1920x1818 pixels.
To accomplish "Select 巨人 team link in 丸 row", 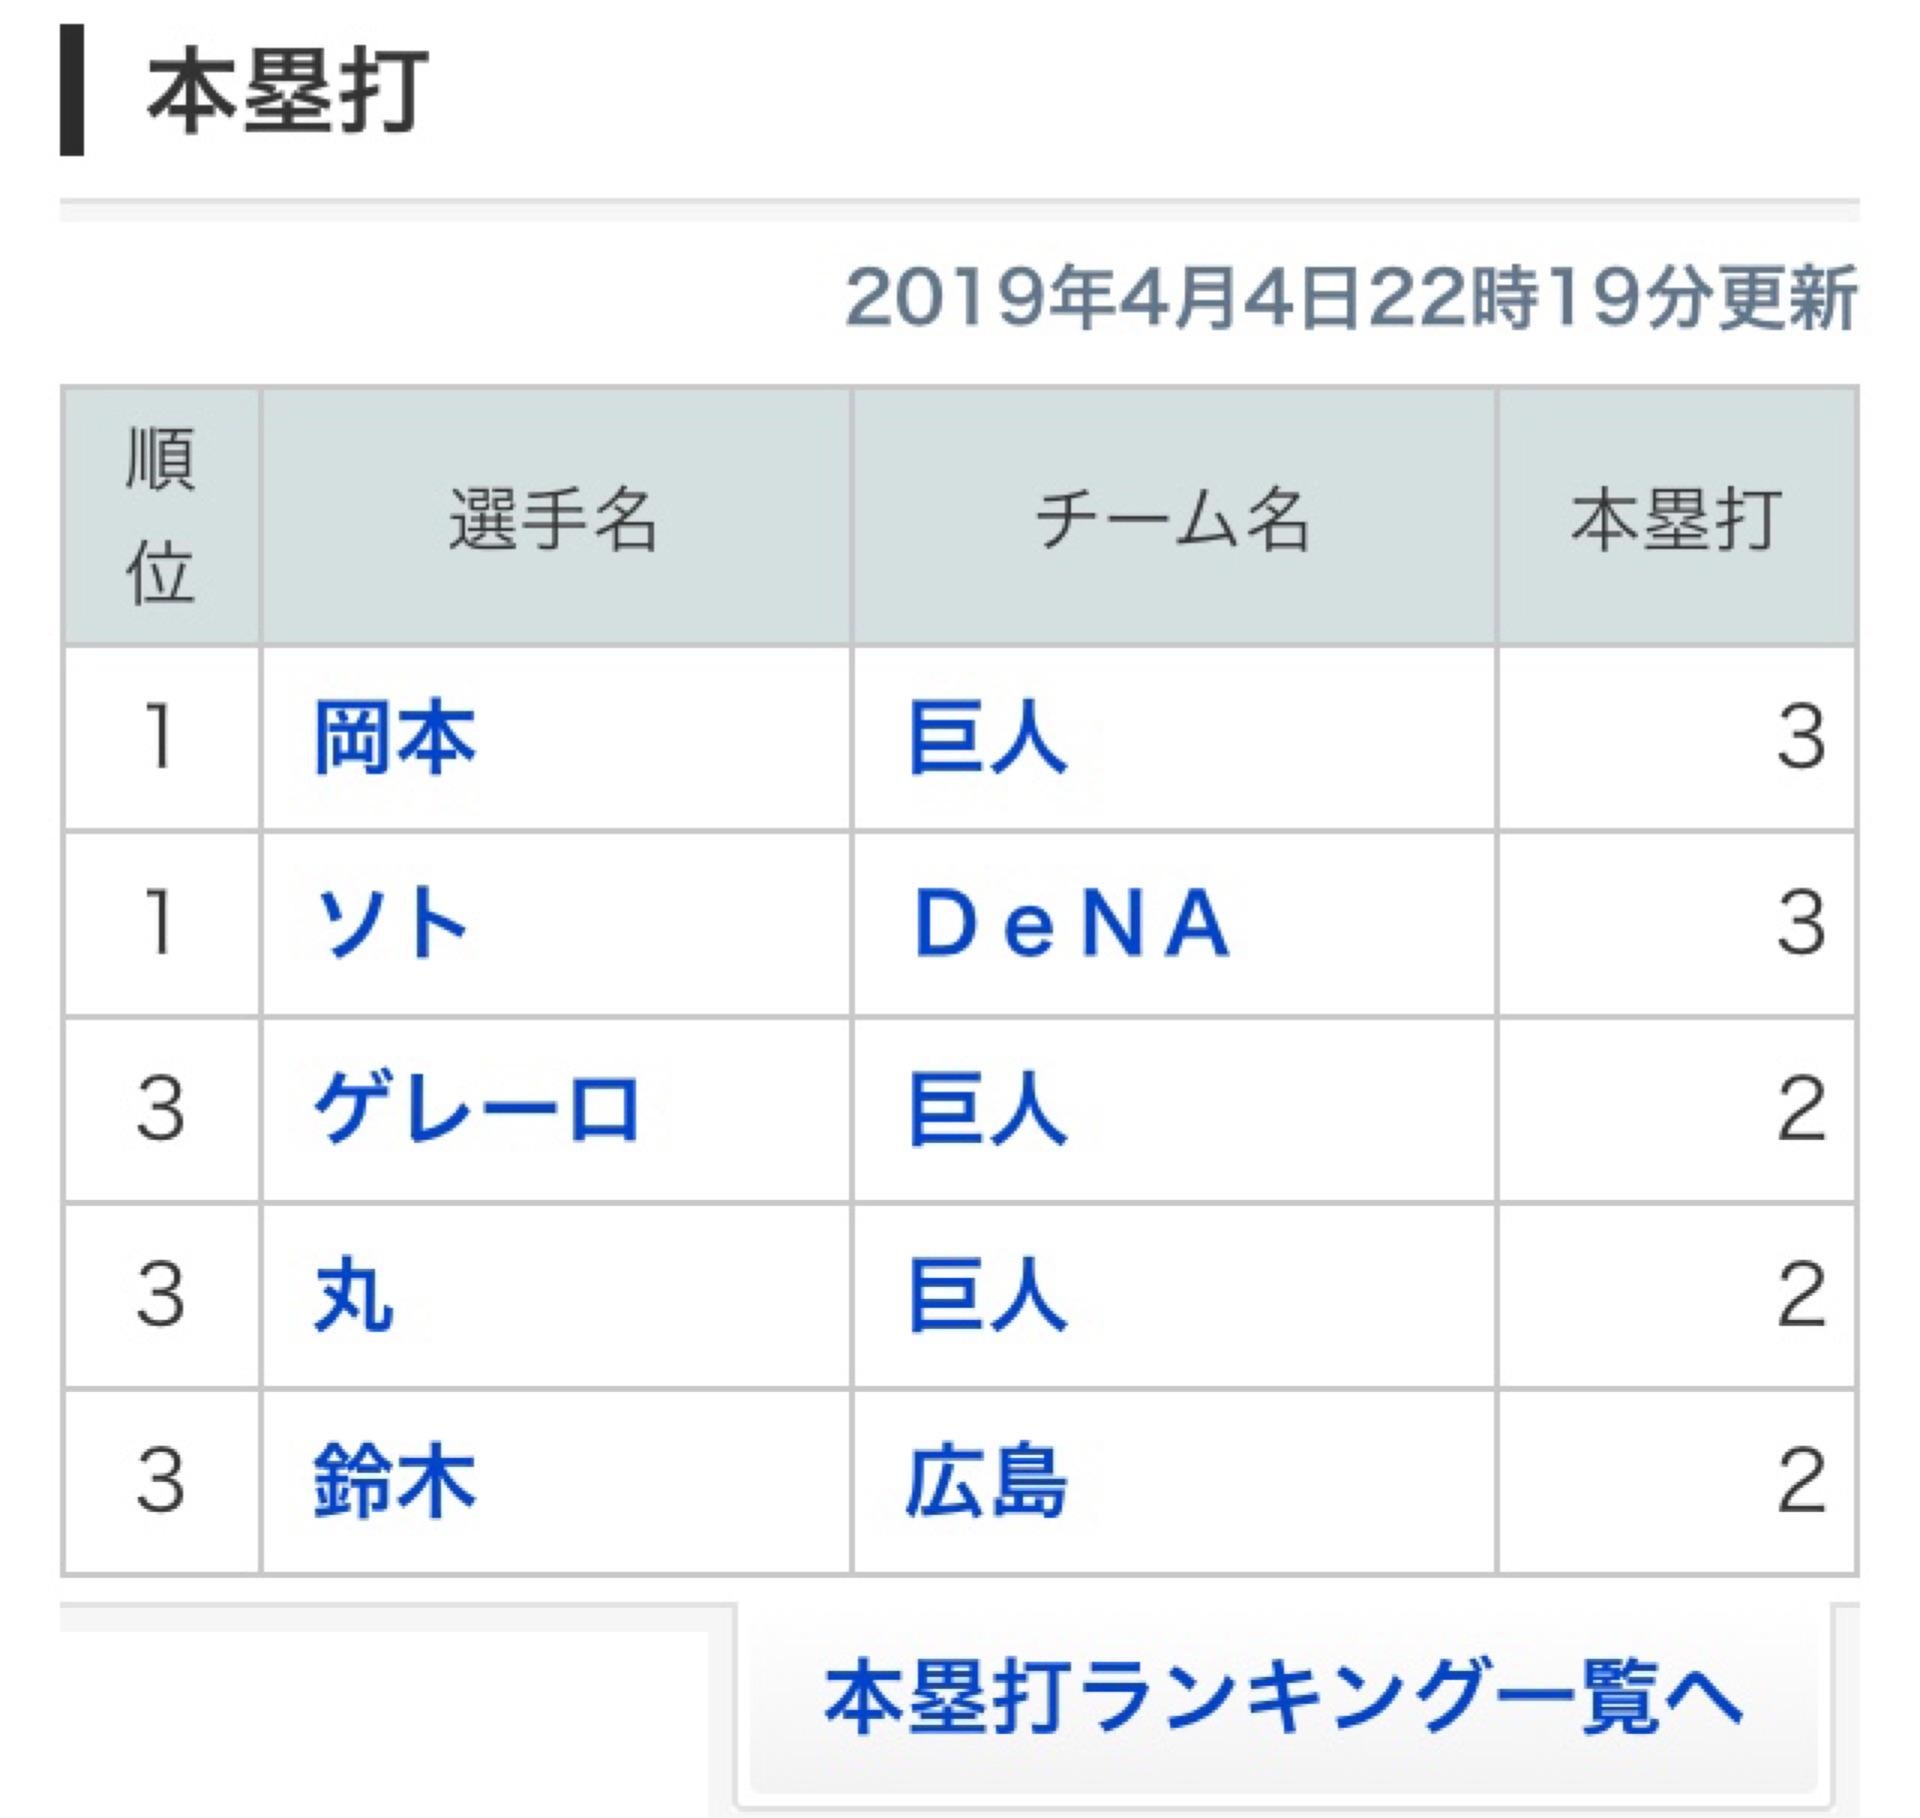I will tap(988, 1295).
